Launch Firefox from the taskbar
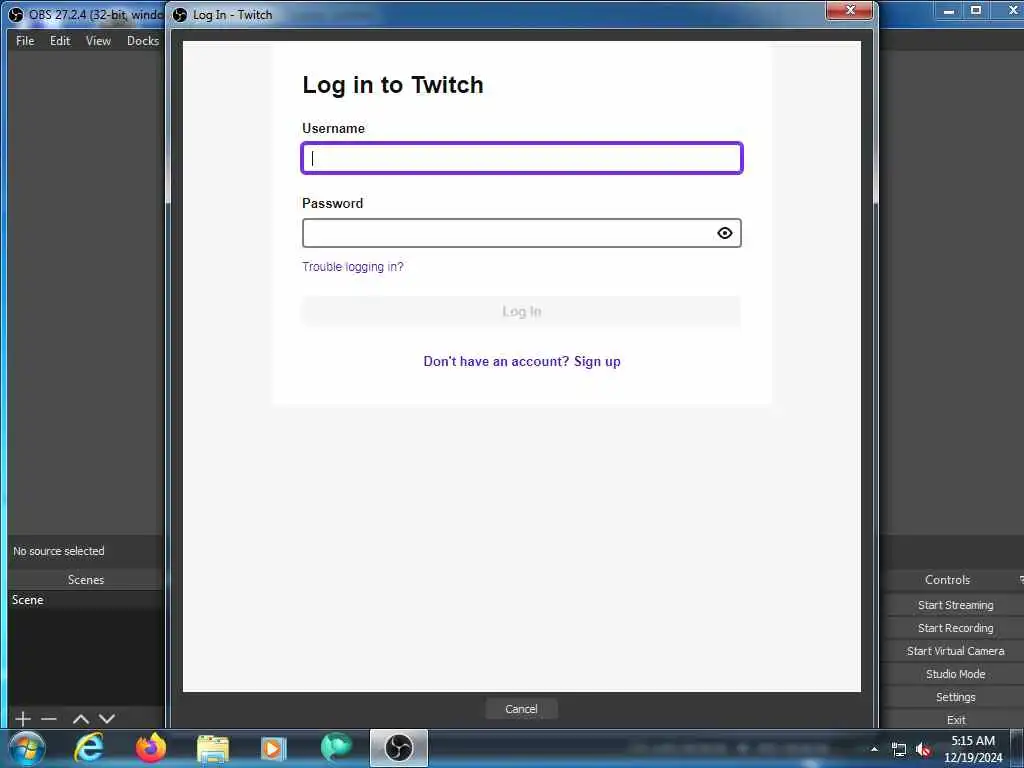 click(151, 748)
